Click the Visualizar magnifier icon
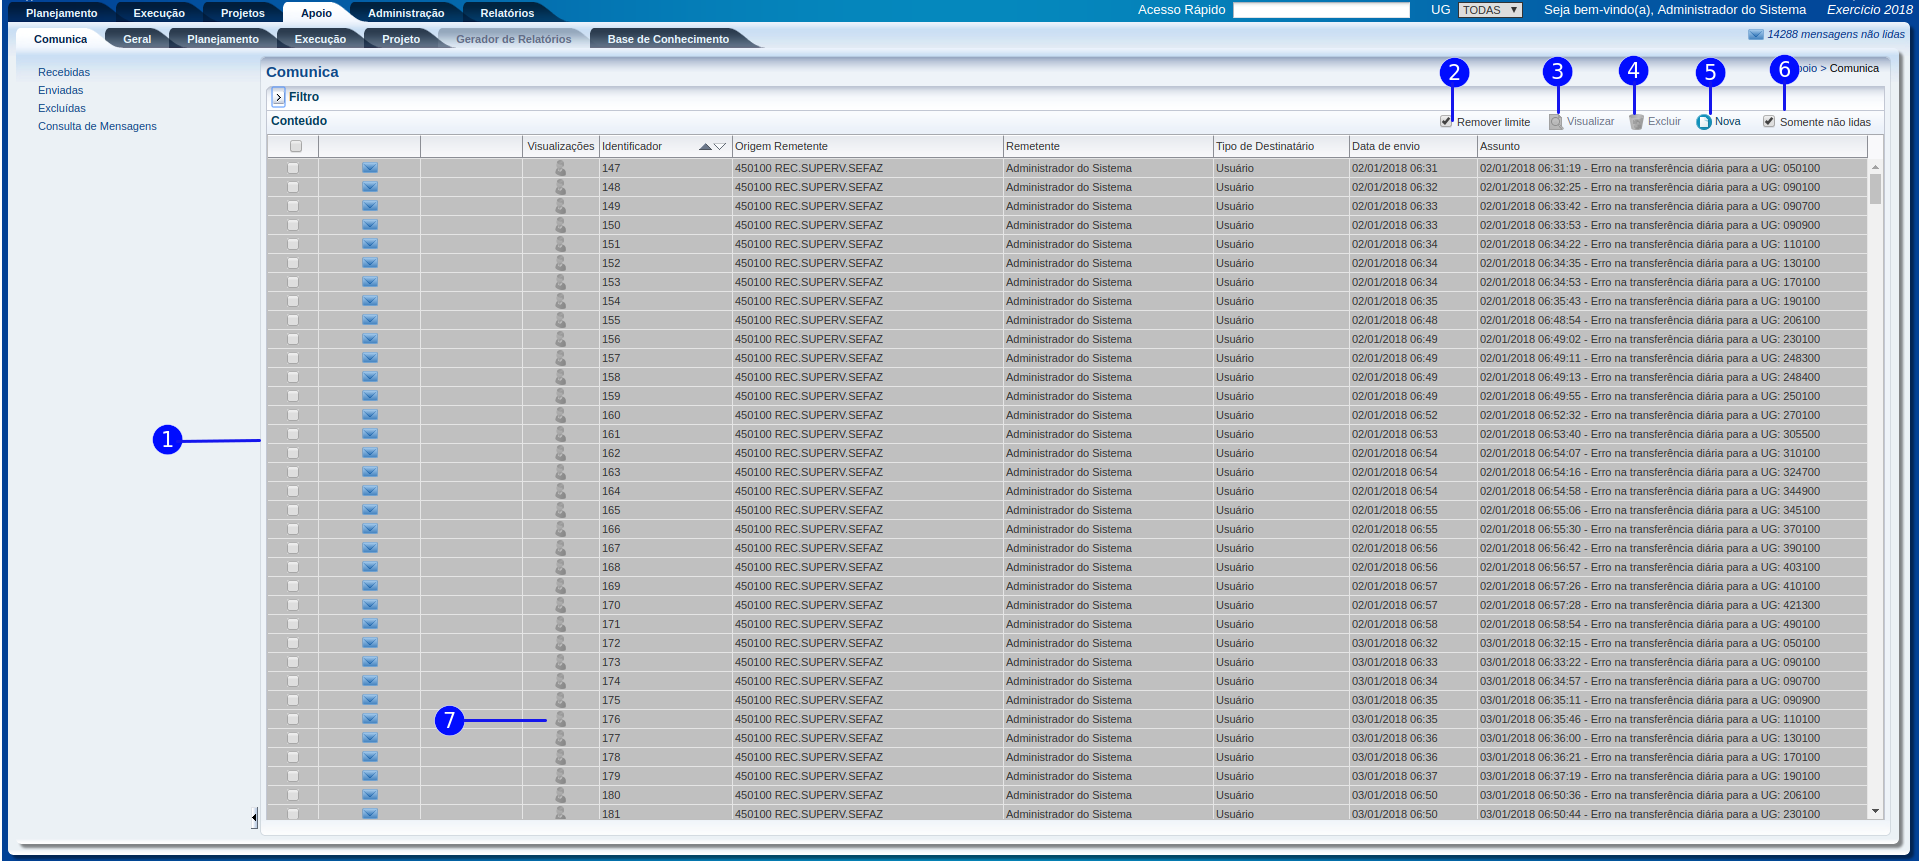This screenshot has height=861, width=1919. [1556, 122]
